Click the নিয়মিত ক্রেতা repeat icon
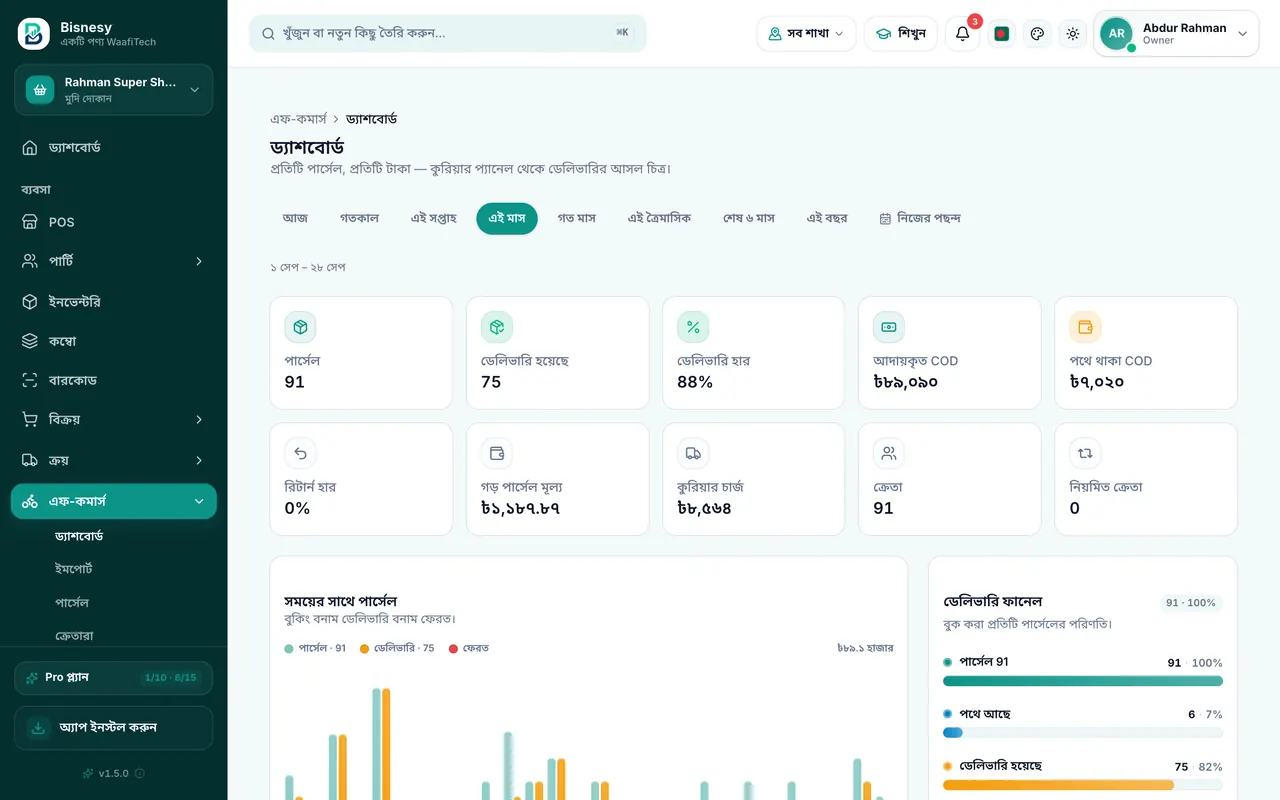1280x800 pixels. coord(1085,453)
